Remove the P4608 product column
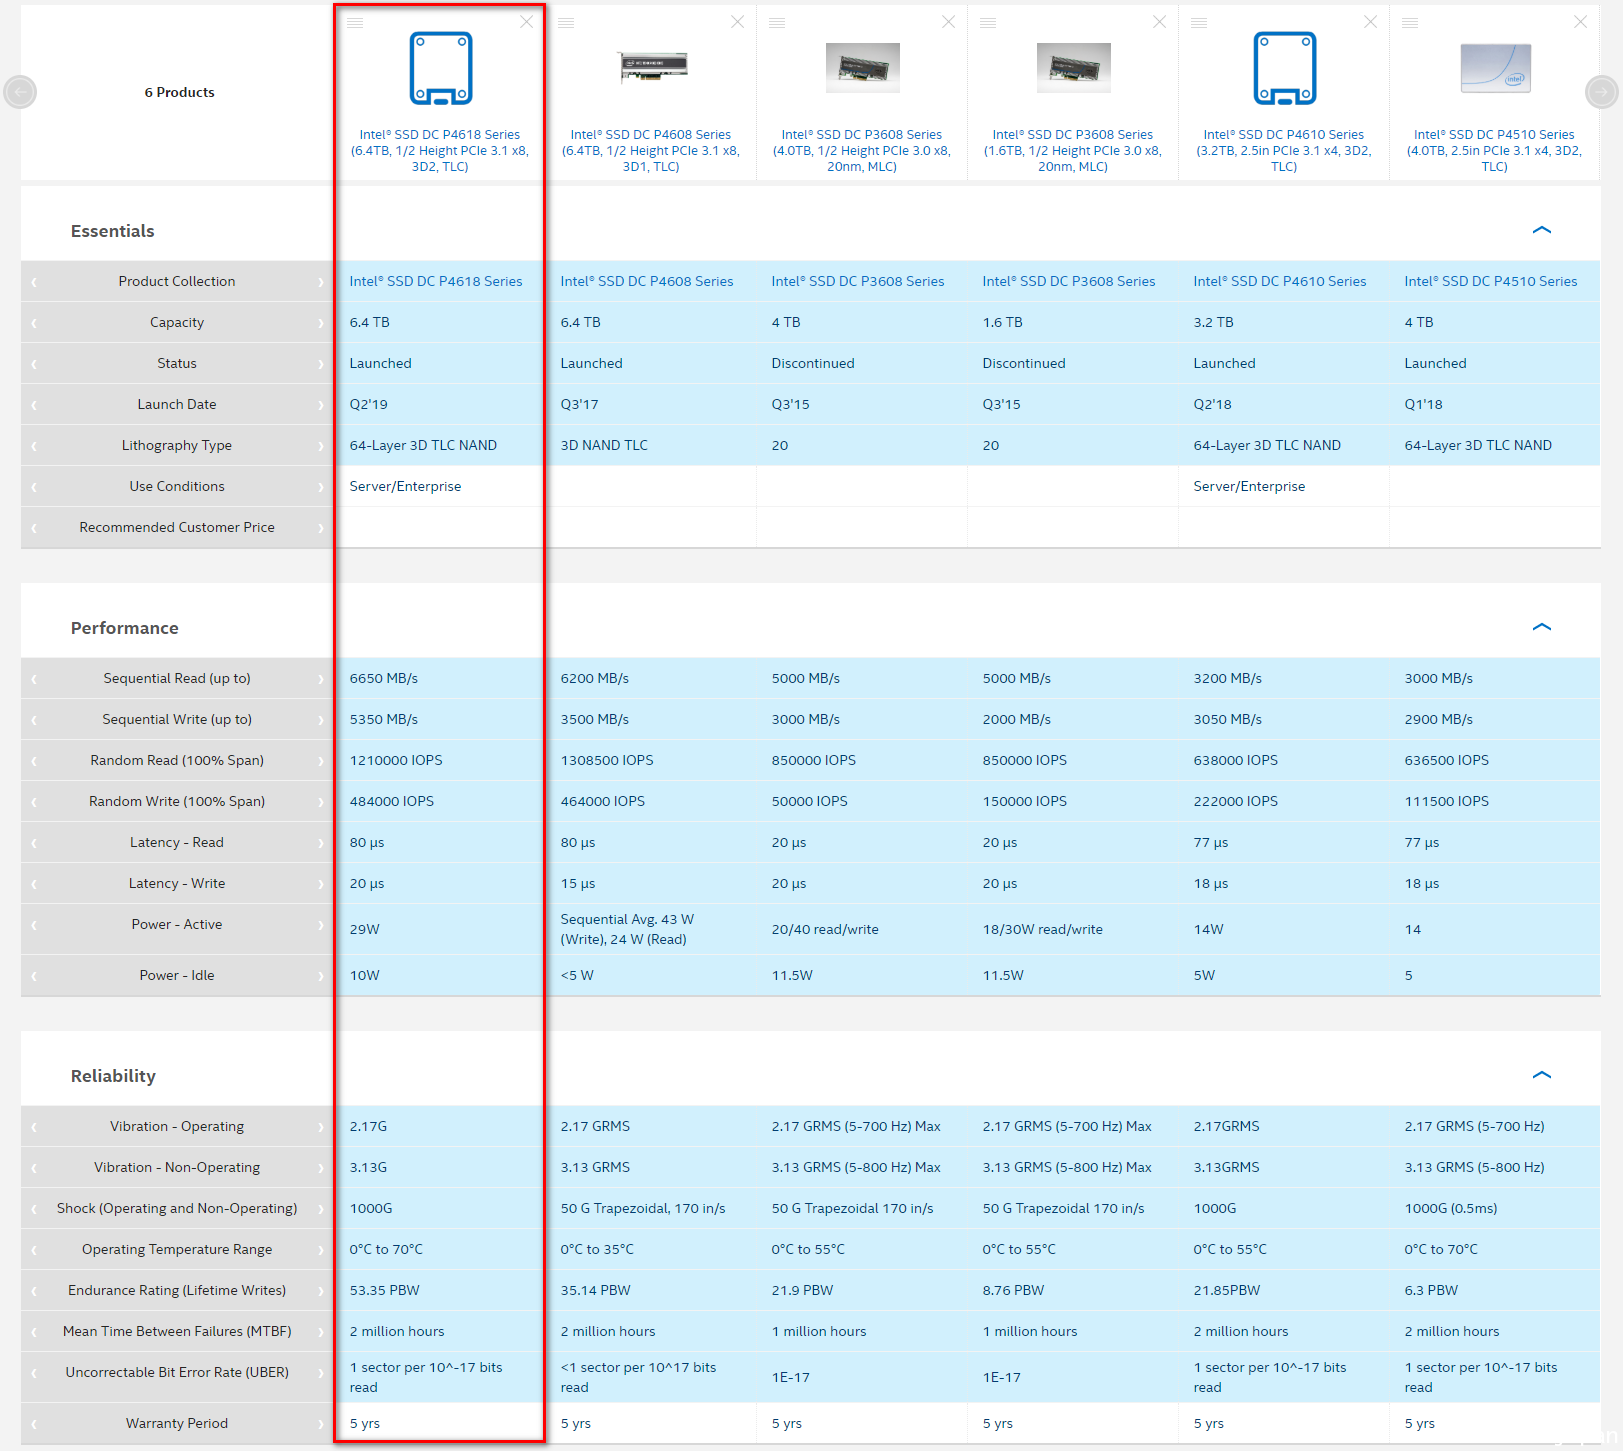This screenshot has width=1623, height=1451. pyautogui.click(x=737, y=22)
